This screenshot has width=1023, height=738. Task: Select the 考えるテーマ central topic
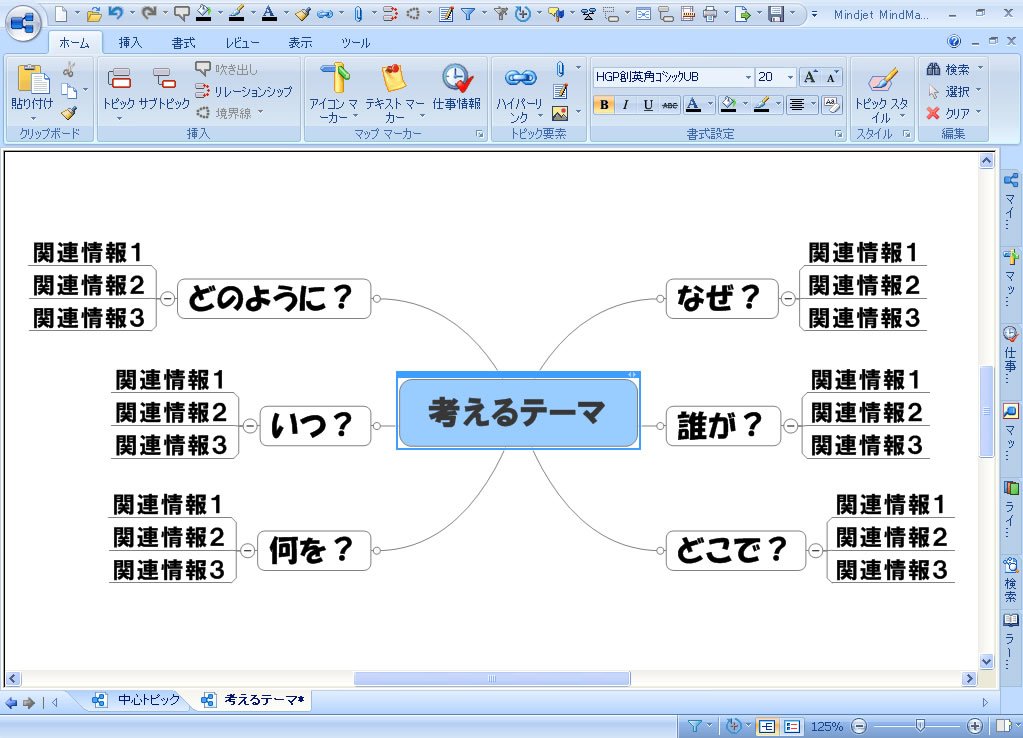point(518,413)
